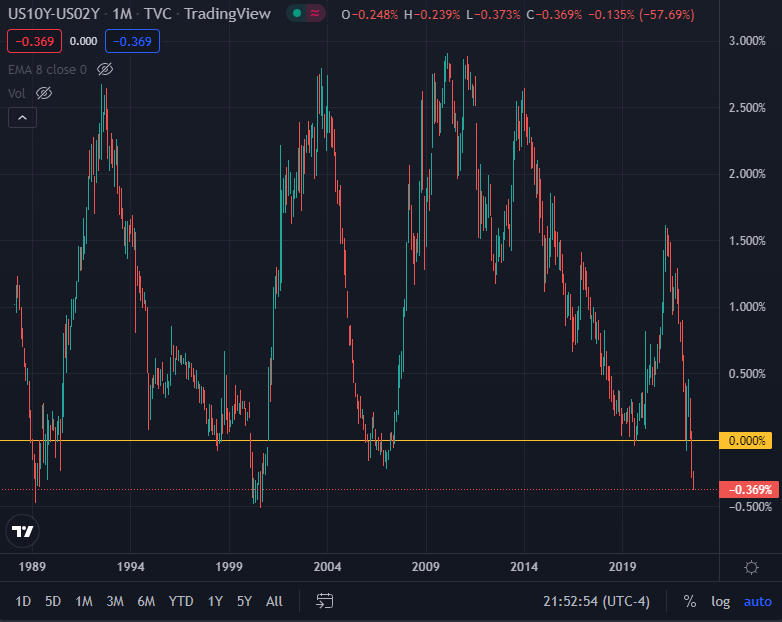This screenshot has width=782, height=622.
Task: Collapse the indicator legend with chevron
Action: tap(22, 118)
